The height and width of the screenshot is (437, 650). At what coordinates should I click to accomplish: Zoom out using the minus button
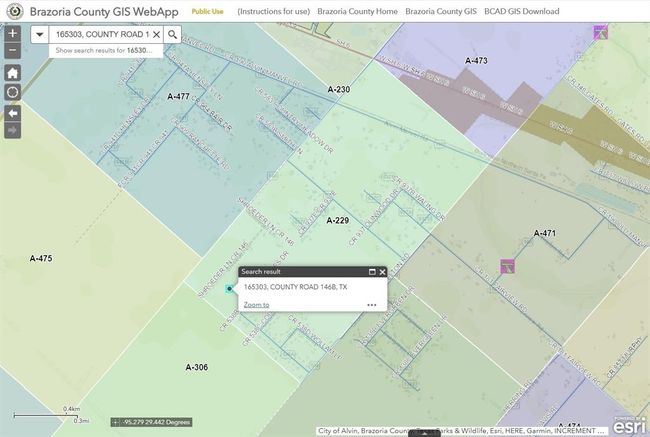[12, 49]
